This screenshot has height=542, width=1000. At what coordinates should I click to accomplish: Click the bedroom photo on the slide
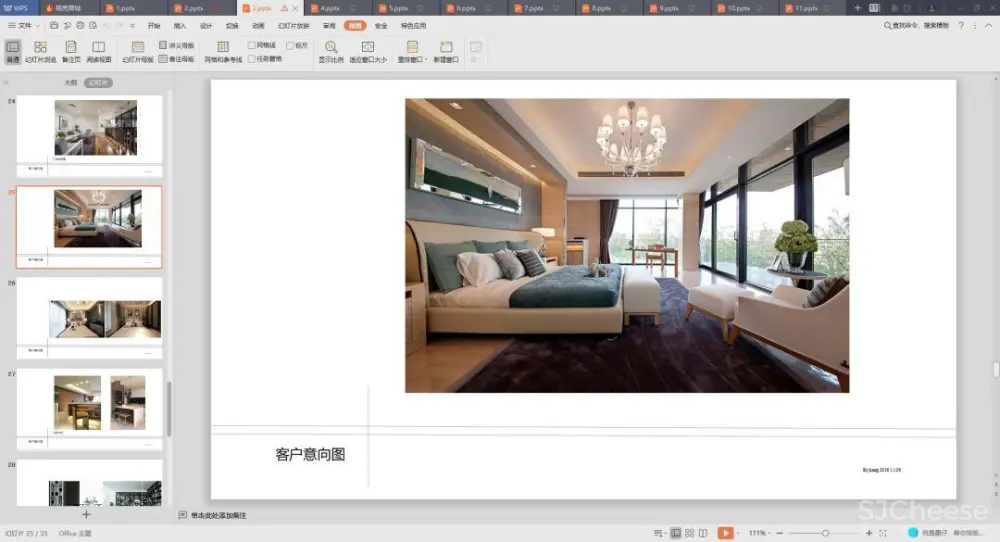(627, 245)
